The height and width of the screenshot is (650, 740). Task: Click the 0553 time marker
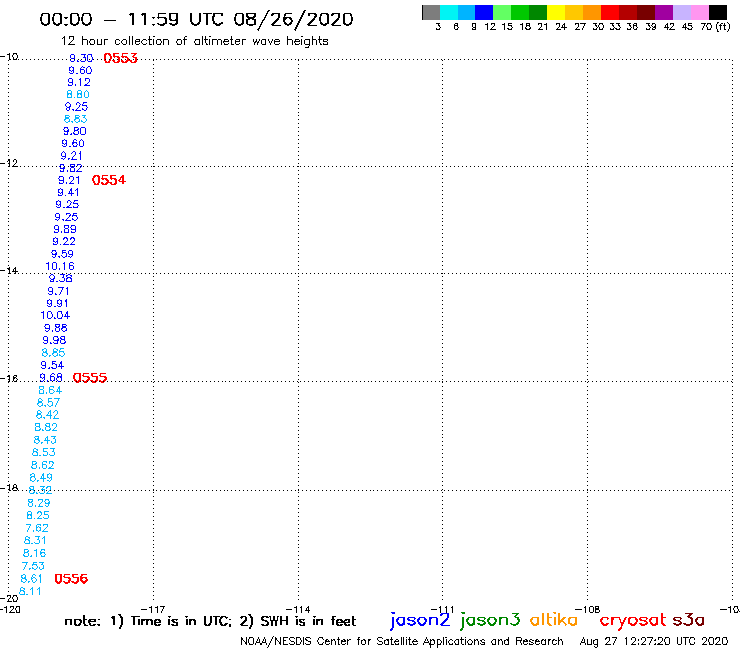coord(120,58)
